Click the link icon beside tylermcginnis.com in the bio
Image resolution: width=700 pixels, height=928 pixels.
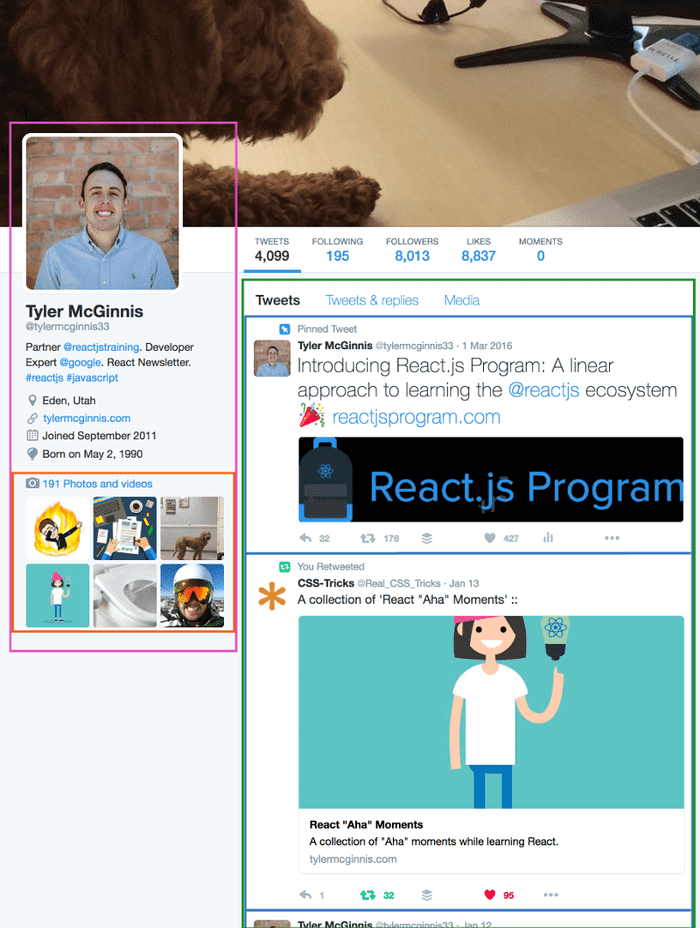click(x=33, y=418)
